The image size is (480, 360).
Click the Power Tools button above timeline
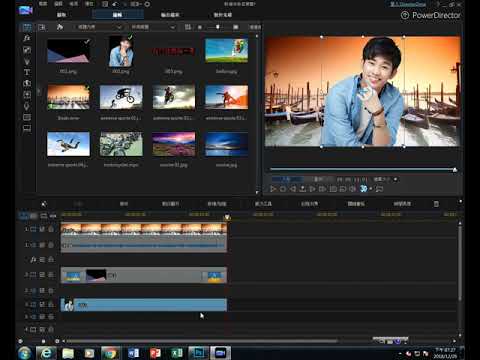point(263,204)
